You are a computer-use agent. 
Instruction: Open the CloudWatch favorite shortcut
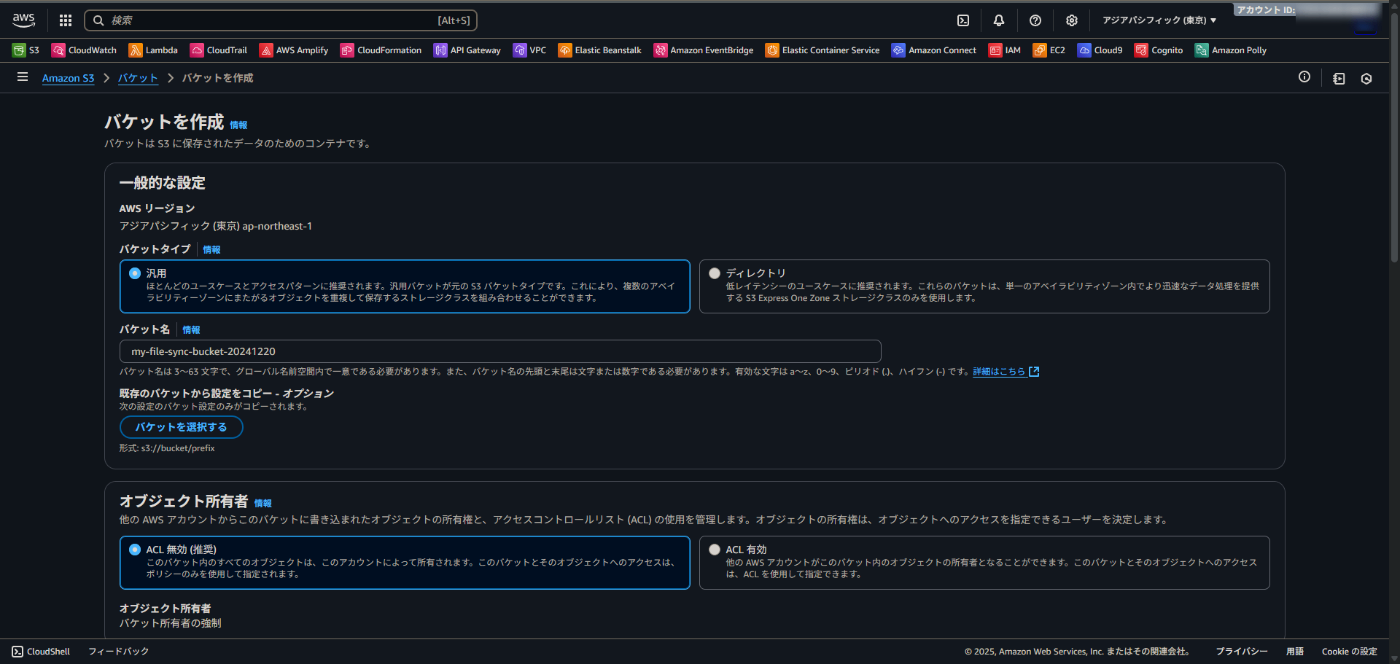85,50
